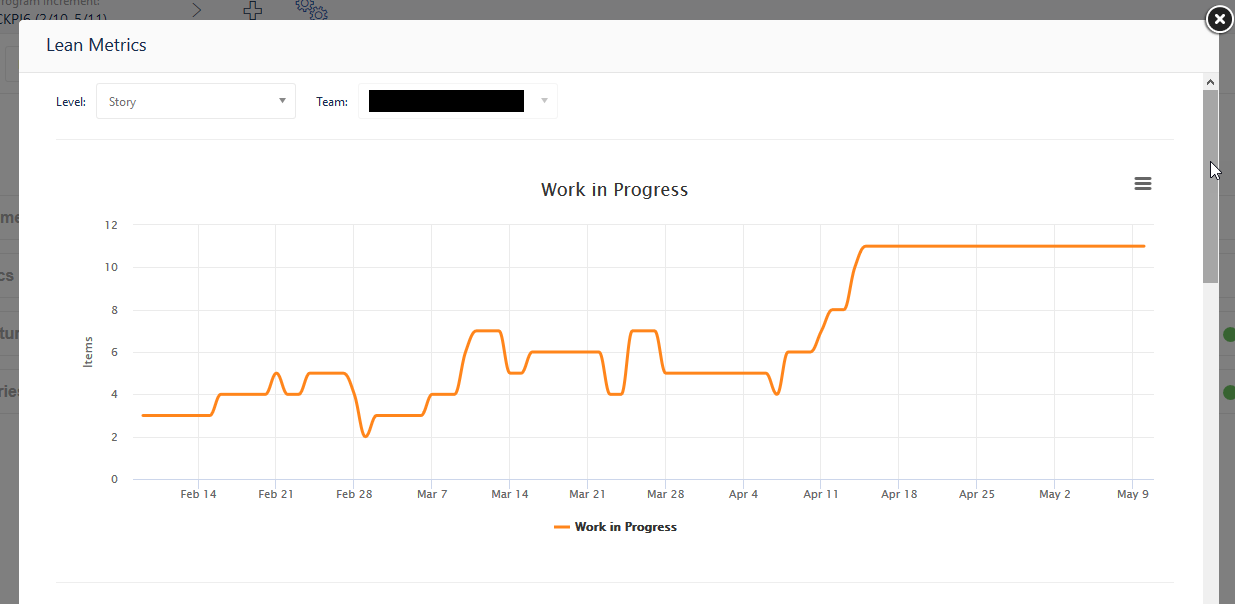The height and width of the screenshot is (604, 1235).
Task: Click the y-axis value 6
Action: coord(115,352)
